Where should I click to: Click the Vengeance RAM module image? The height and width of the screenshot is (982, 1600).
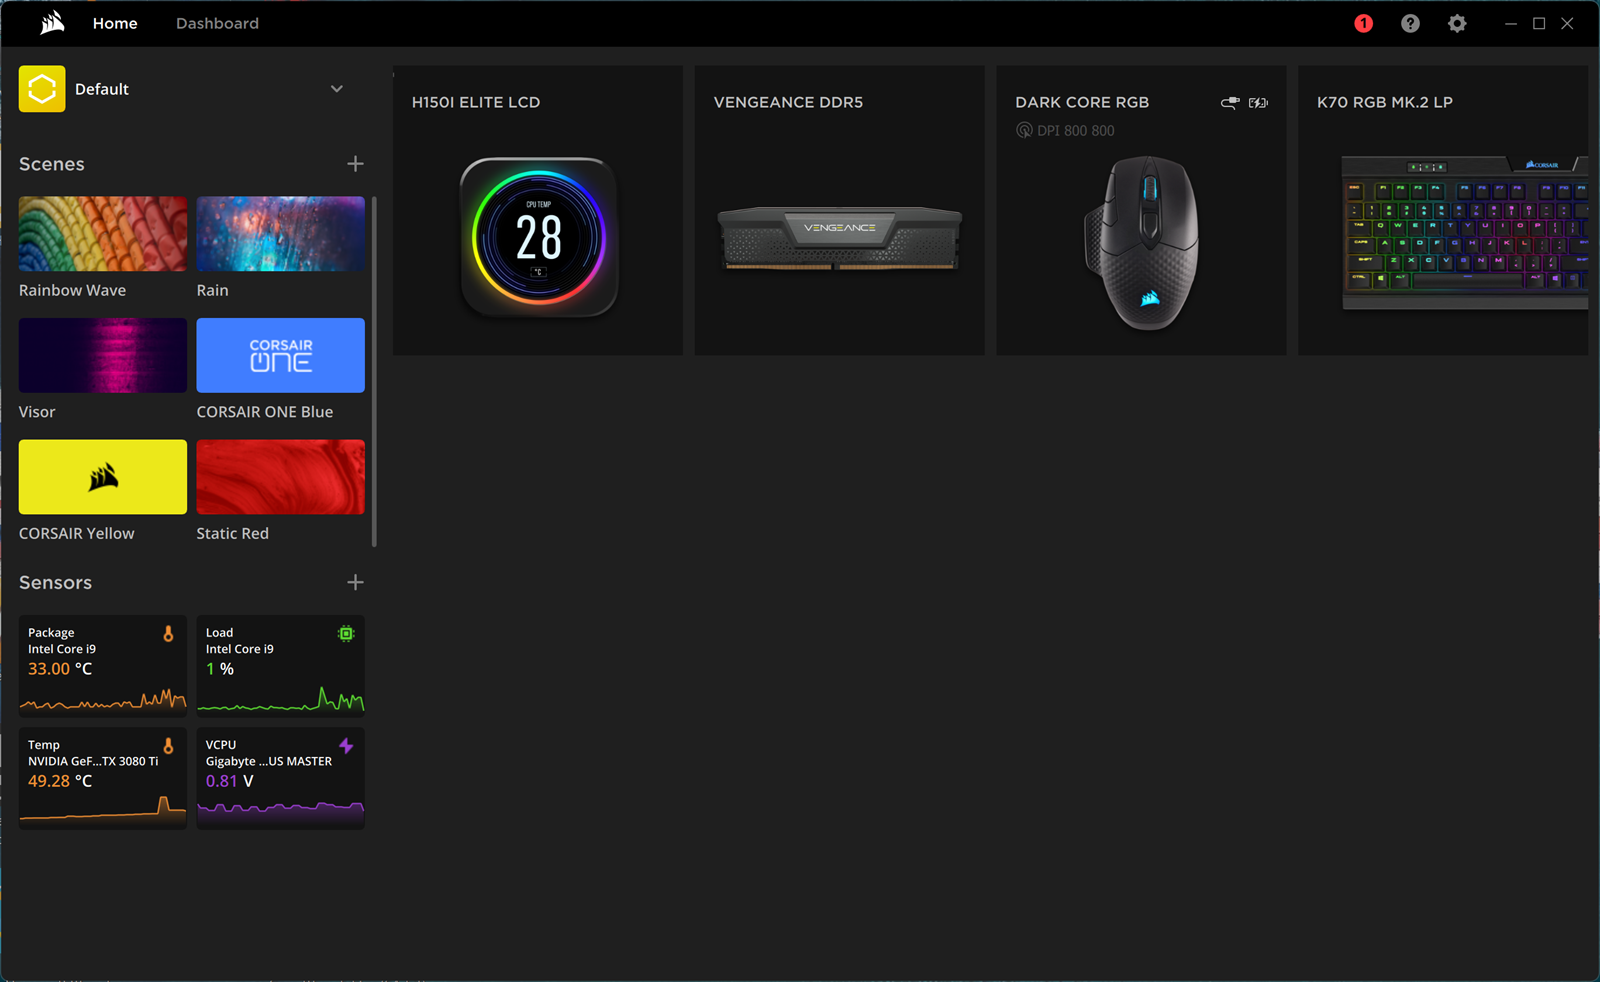tap(840, 238)
